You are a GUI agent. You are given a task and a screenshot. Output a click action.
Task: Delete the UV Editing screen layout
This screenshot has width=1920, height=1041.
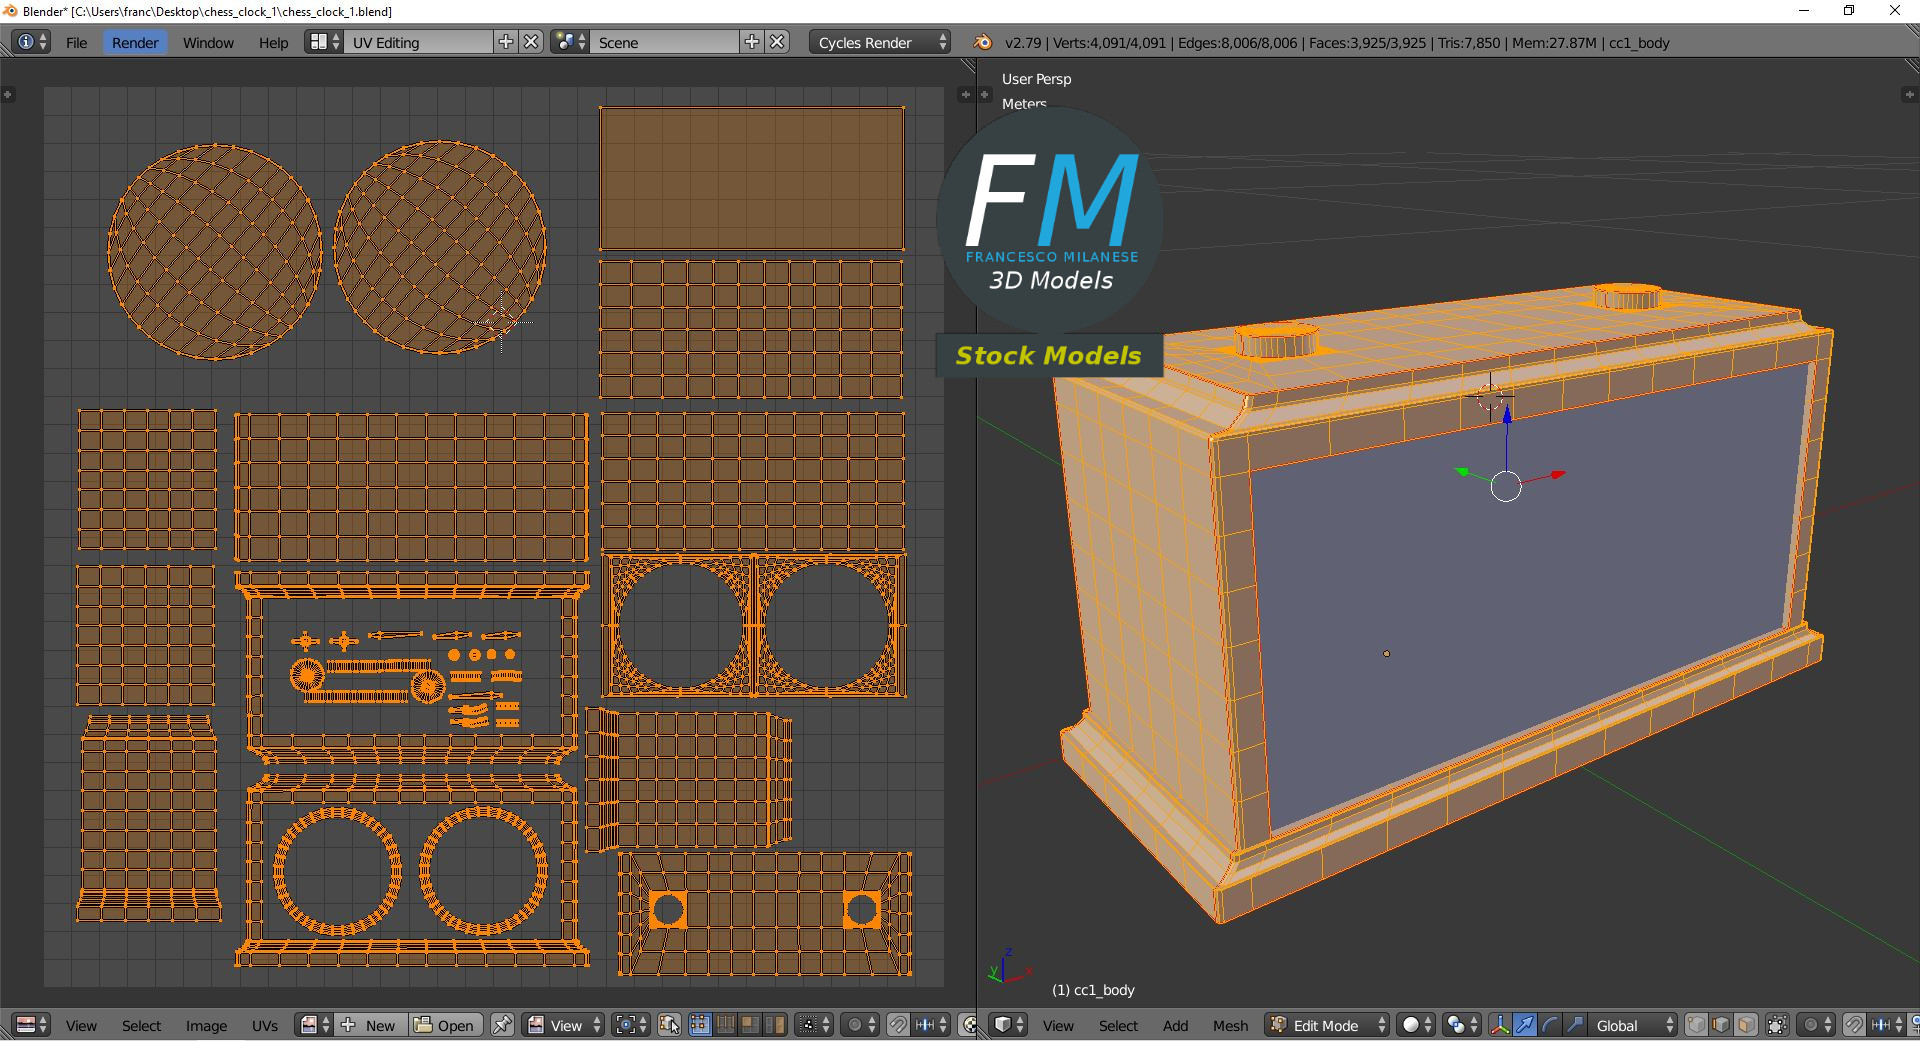[532, 42]
